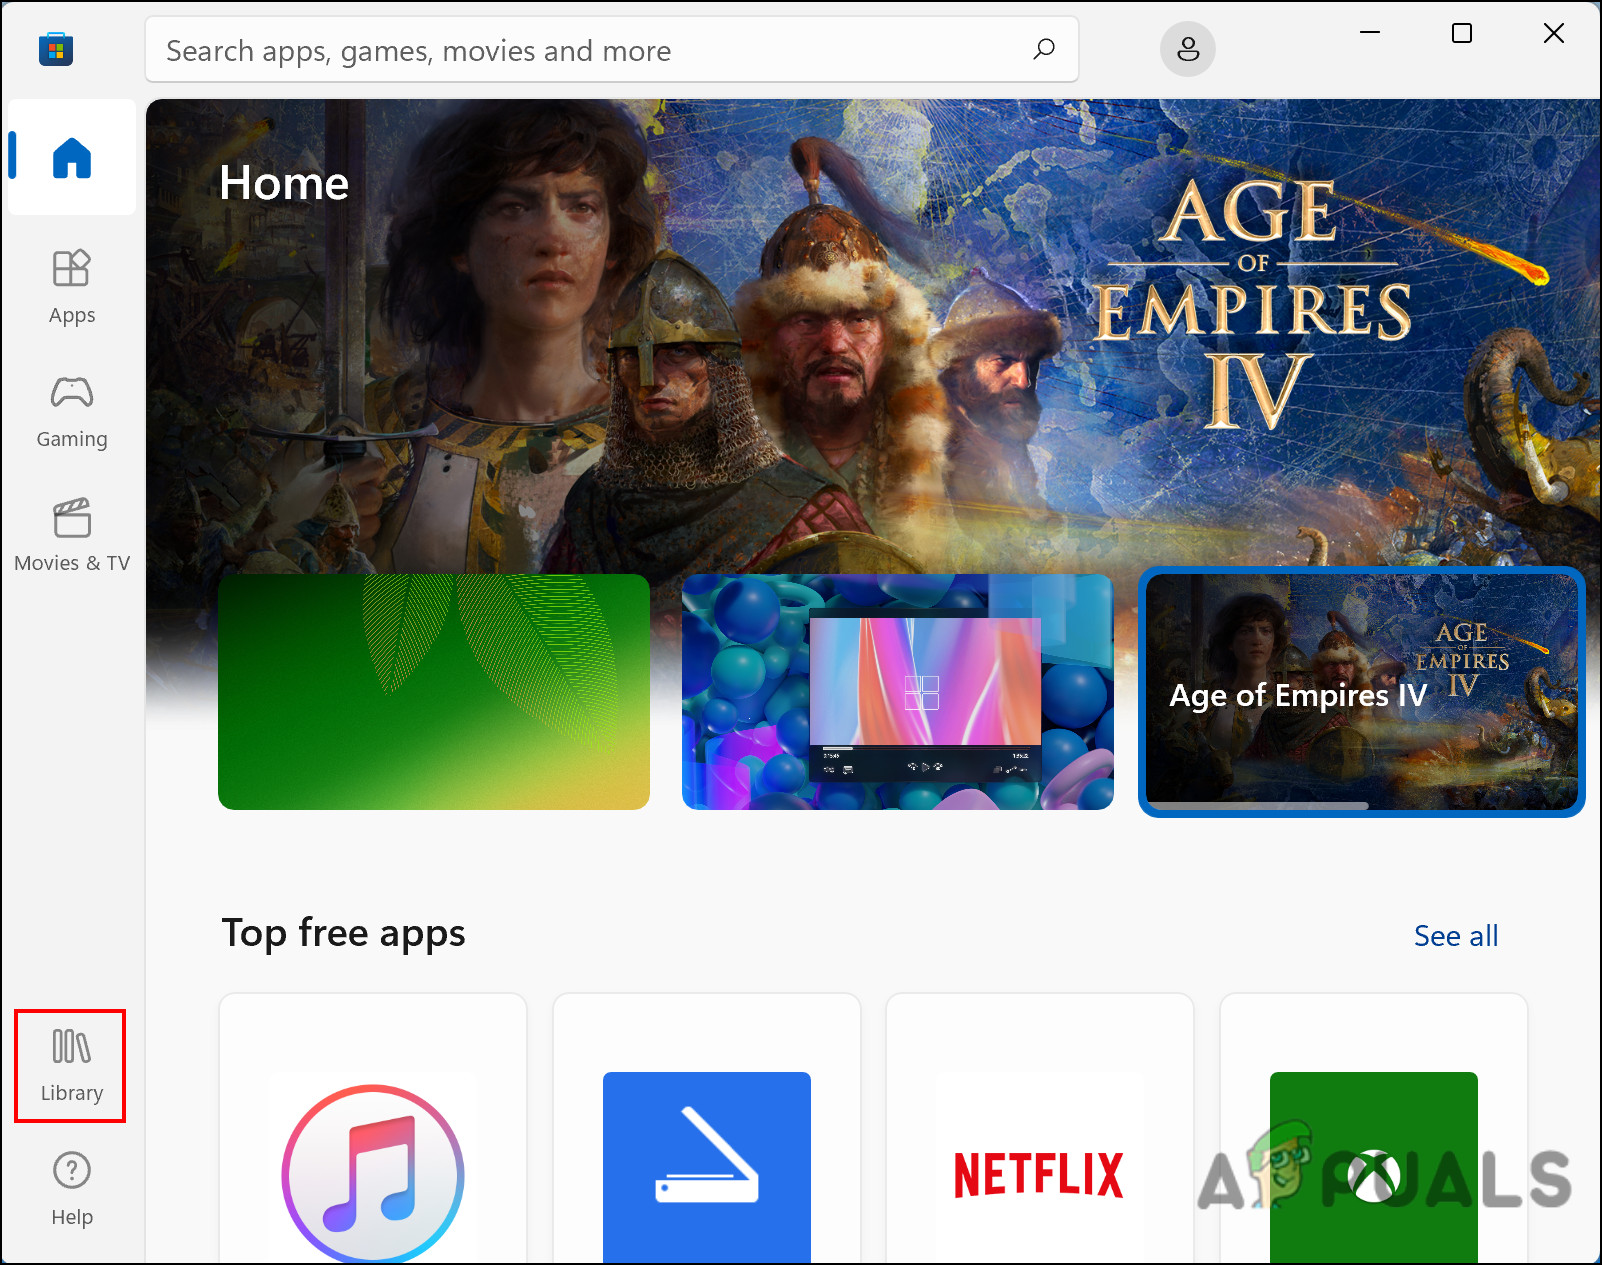Open your account profile
This screenshot has width=1602, height=1265.
(1187, 48)
